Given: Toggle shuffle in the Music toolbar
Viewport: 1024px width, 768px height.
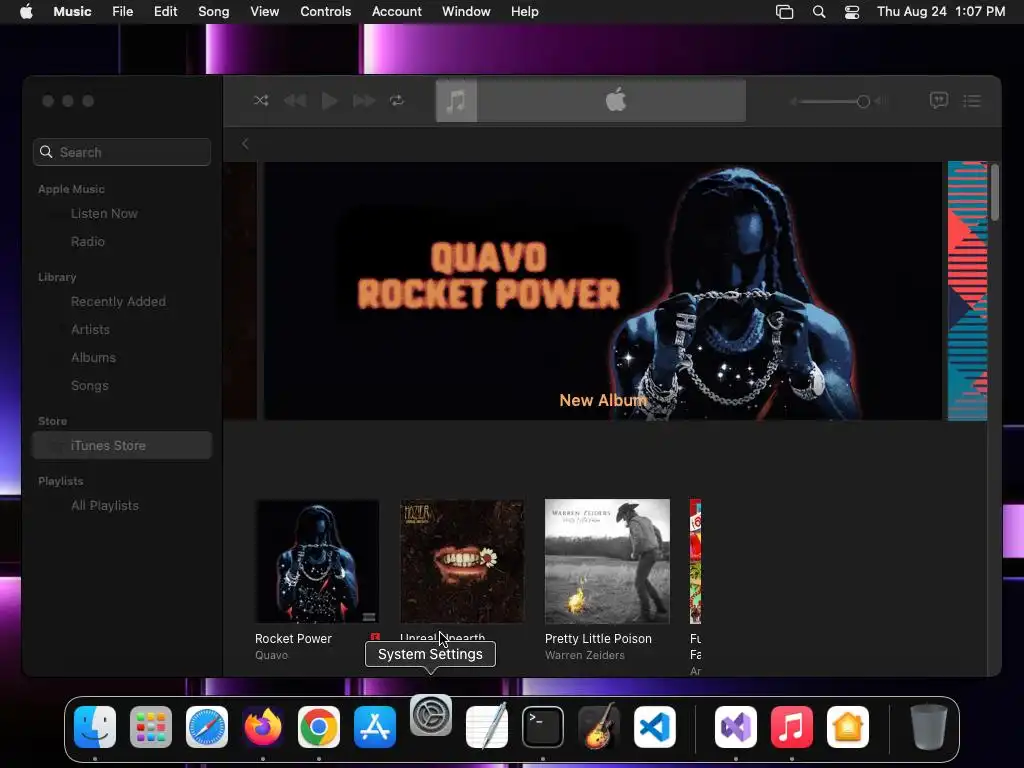Looking at the screenshot, I should coord(261,101).
